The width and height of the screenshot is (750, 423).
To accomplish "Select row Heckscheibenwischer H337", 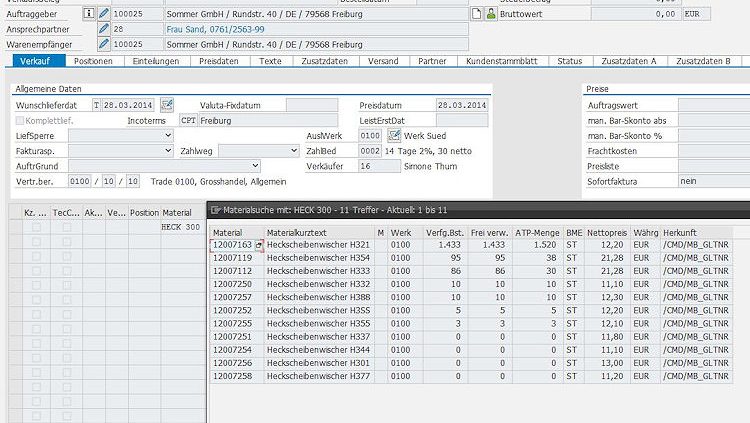I will (x=318, y=337).
